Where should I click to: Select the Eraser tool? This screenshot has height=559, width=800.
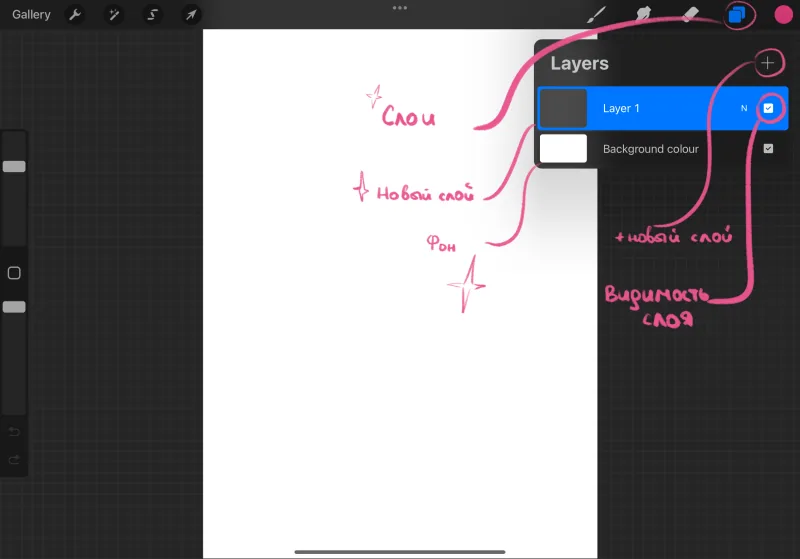click(x=690, y=14)
